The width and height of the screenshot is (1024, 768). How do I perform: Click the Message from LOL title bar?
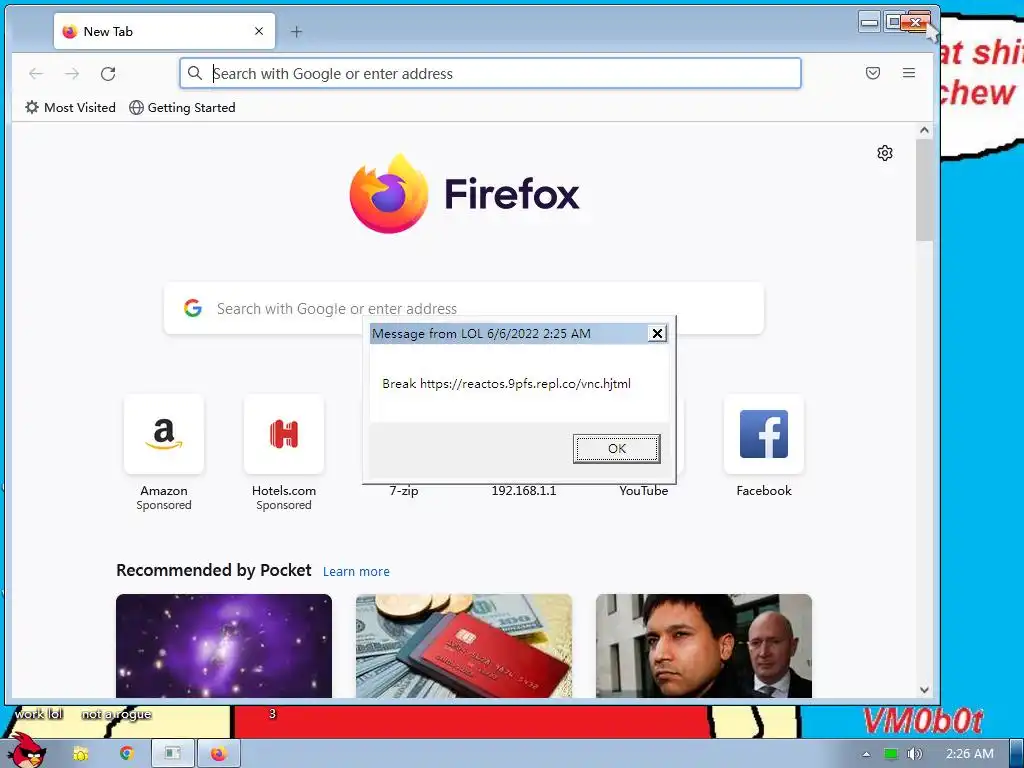point(508,334)
